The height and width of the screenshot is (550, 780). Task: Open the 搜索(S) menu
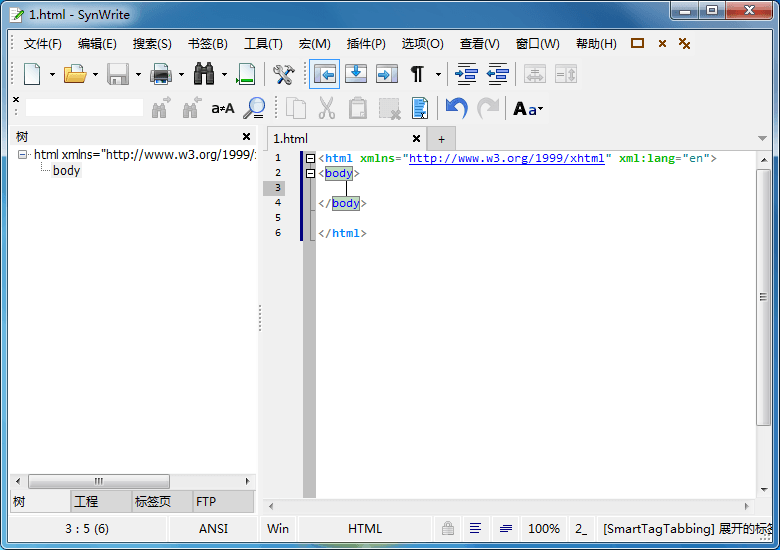pos(152,44)
